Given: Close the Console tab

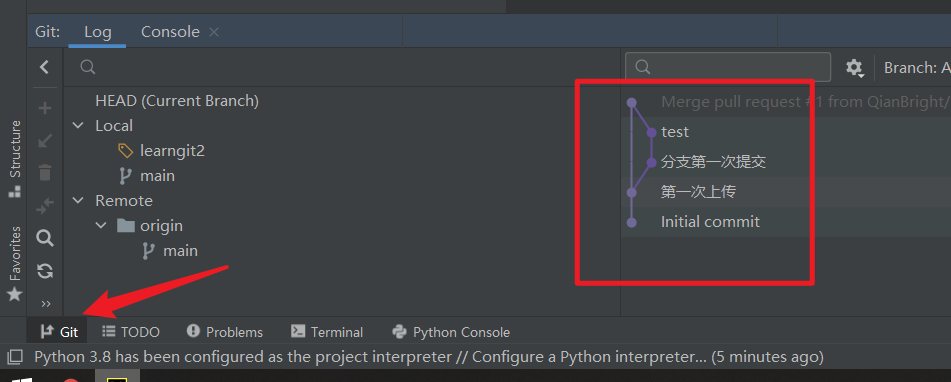Looking at the screenshot, I should (213, 32).
